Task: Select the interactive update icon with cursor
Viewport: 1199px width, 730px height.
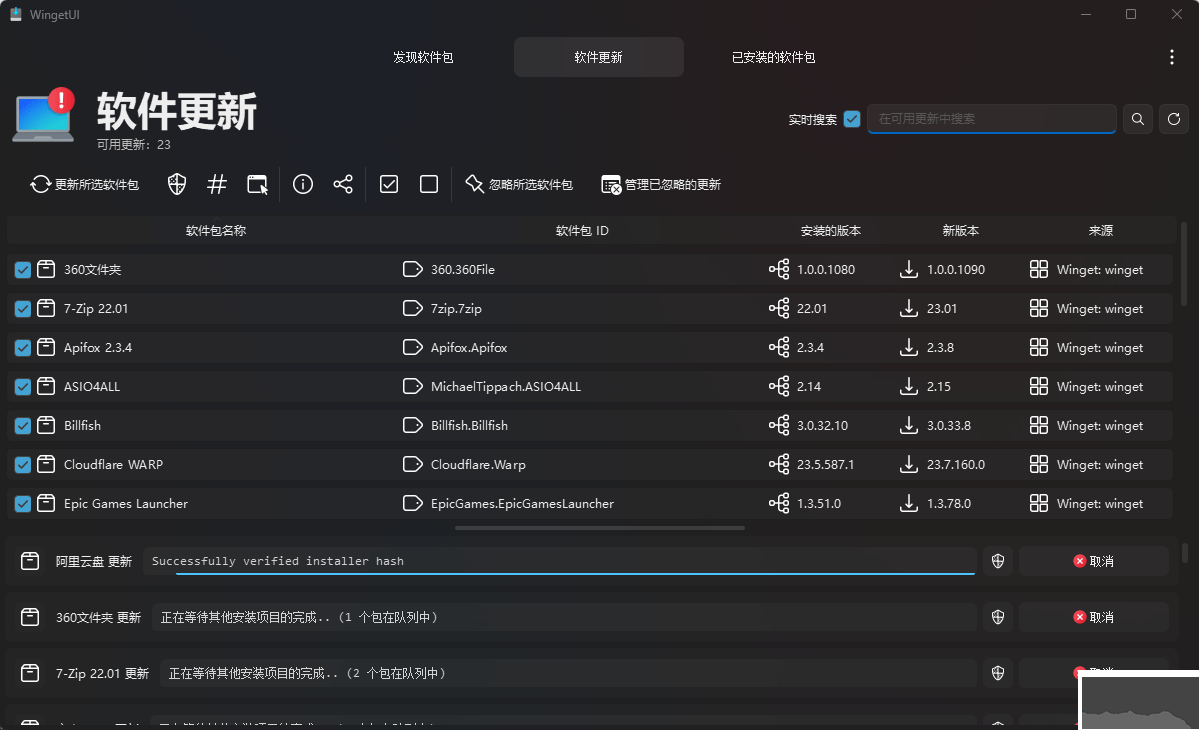Action: [x=257, y=184]
